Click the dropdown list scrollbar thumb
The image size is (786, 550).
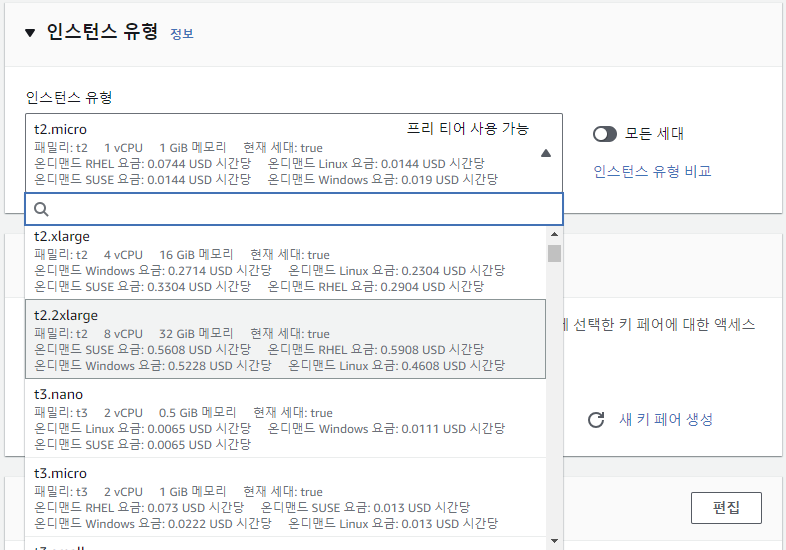(554, 253)
